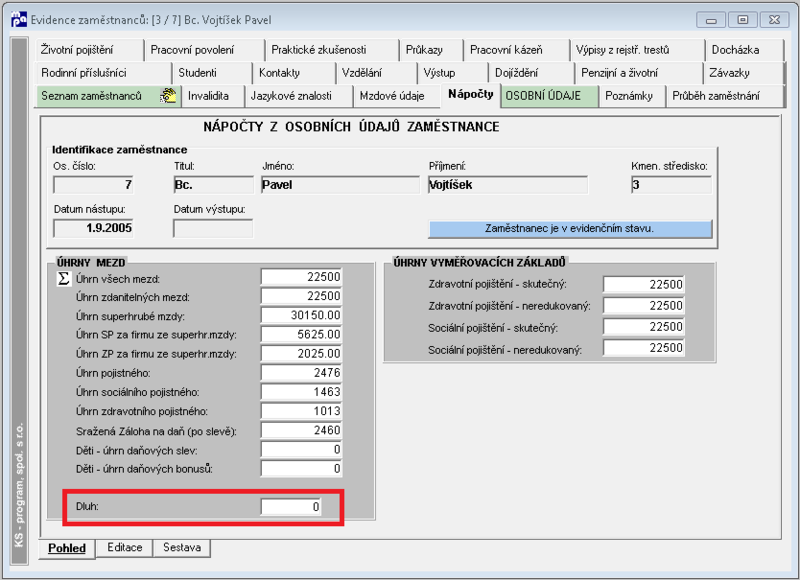Click the hand icon on Seznam zaměstnanců tab

168,95
